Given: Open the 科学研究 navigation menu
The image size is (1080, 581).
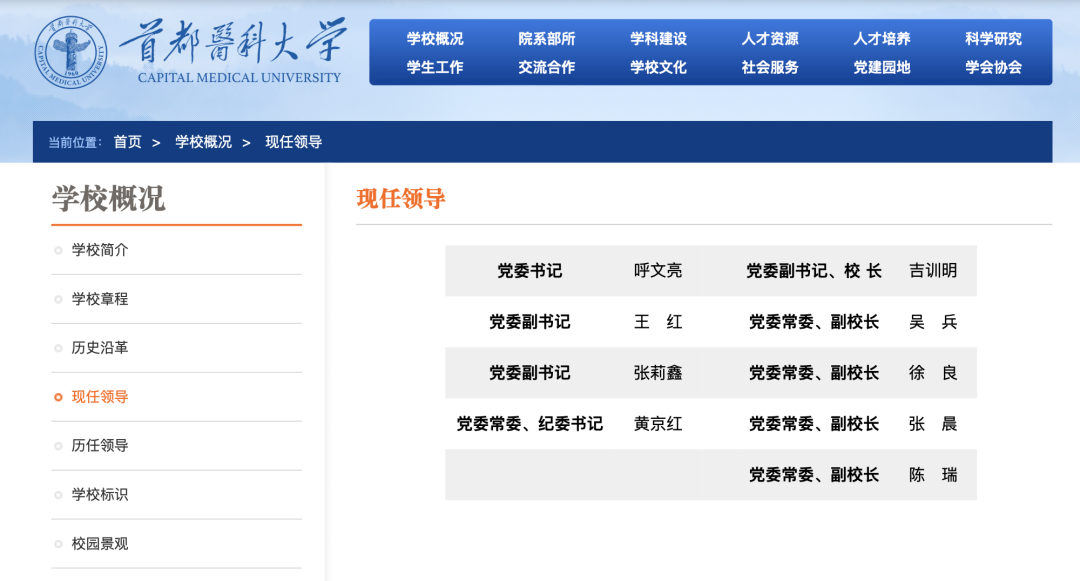Looking at the screenshot, I should click(993, 39).
